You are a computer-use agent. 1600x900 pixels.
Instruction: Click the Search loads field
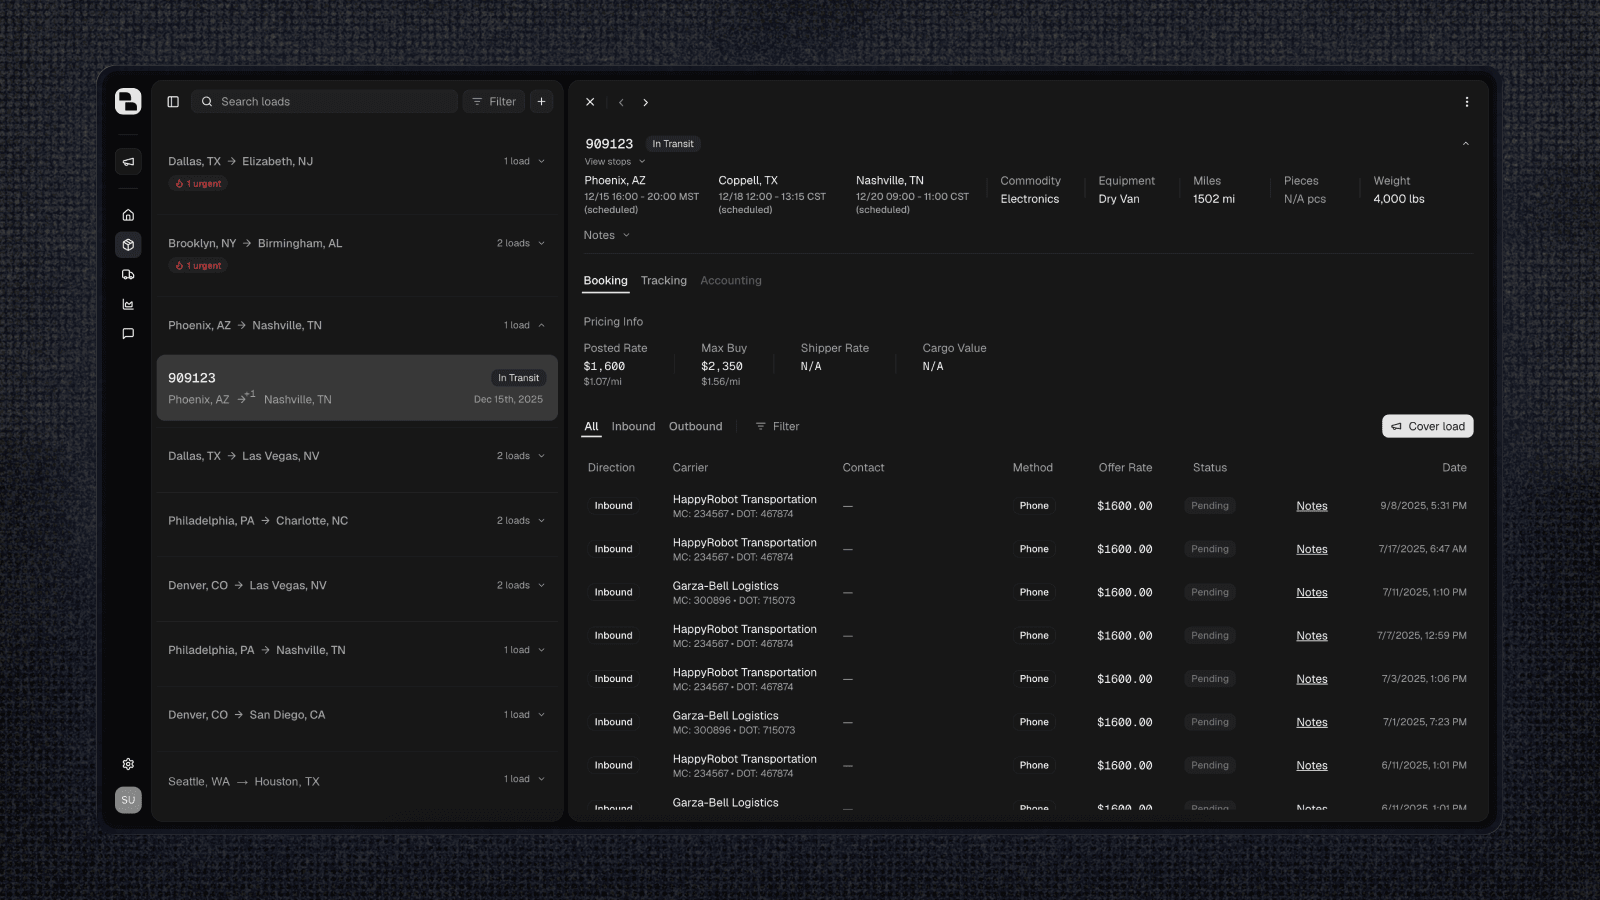coord(324,102)
